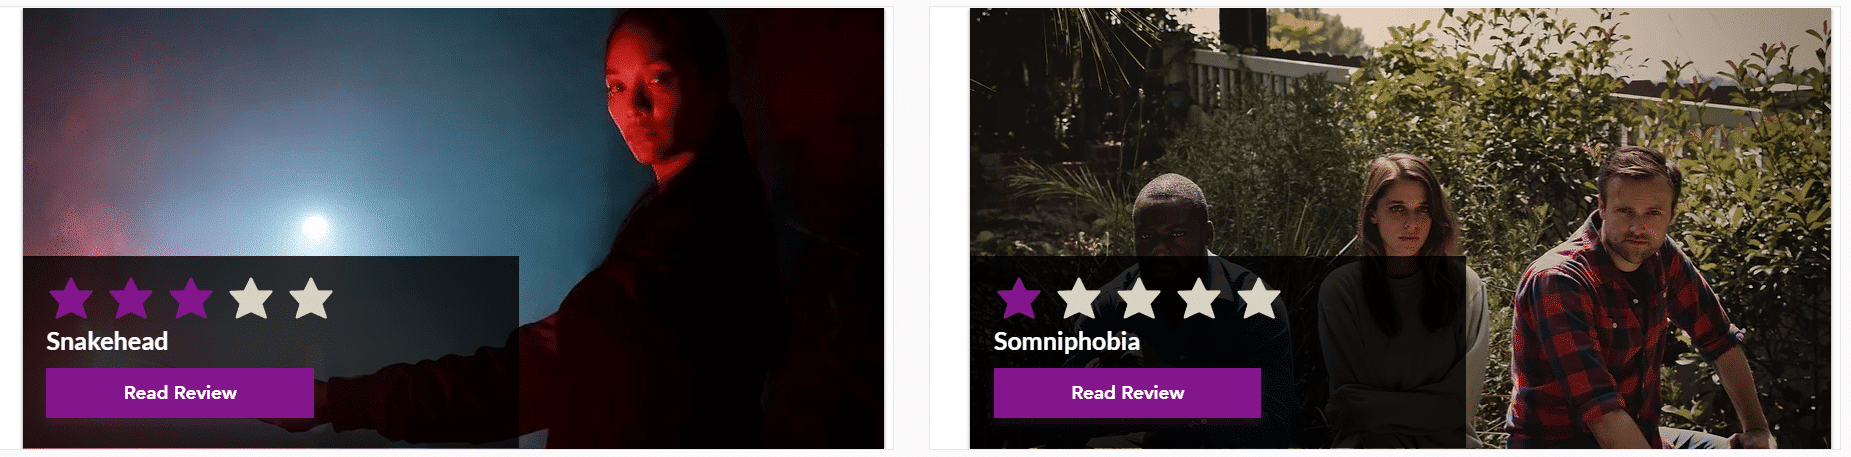Click the fifth white star on Somniphobia

(x=1259, y=298)
